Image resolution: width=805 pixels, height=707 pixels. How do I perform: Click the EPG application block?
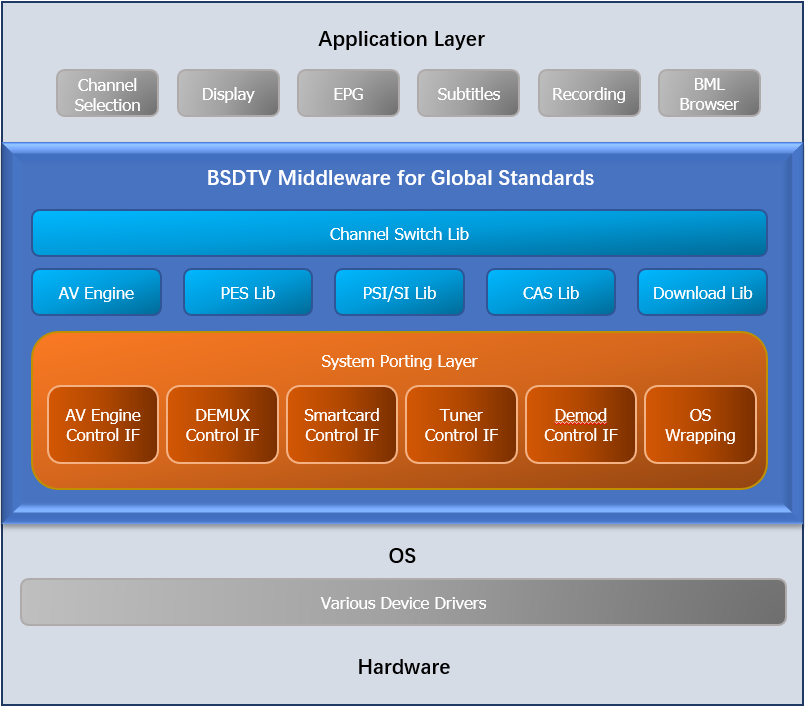coord(348,94)
